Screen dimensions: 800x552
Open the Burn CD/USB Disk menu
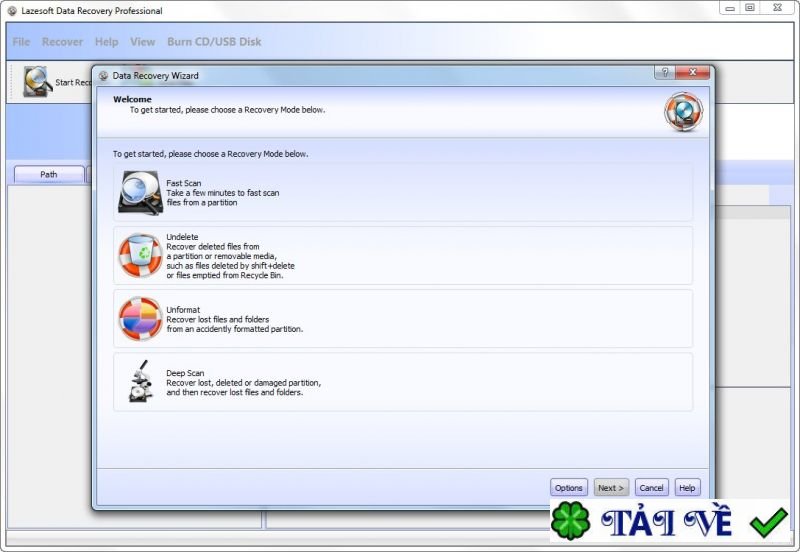click(214, 42)
